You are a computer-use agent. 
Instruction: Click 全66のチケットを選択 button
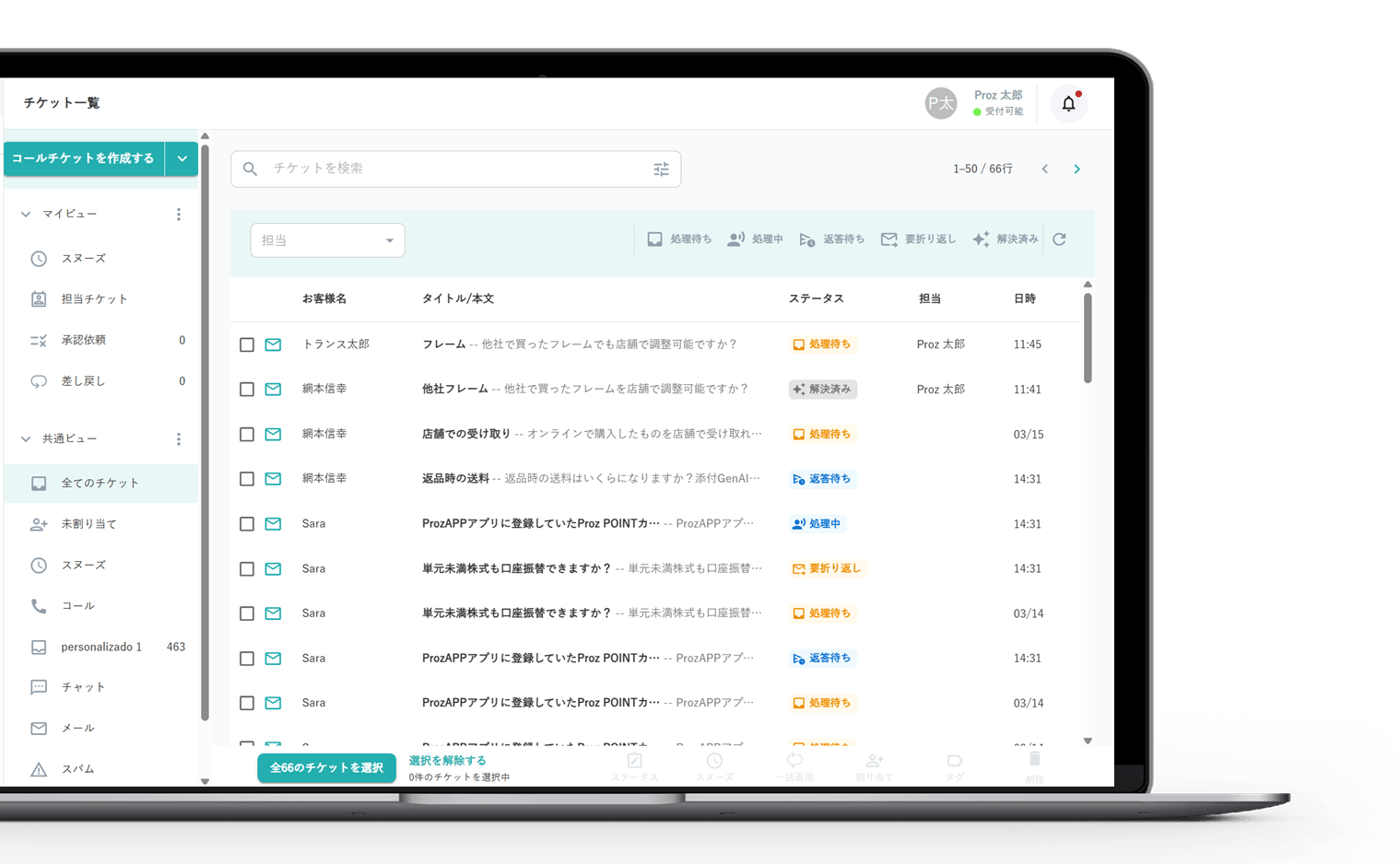(x=327, y=768)
